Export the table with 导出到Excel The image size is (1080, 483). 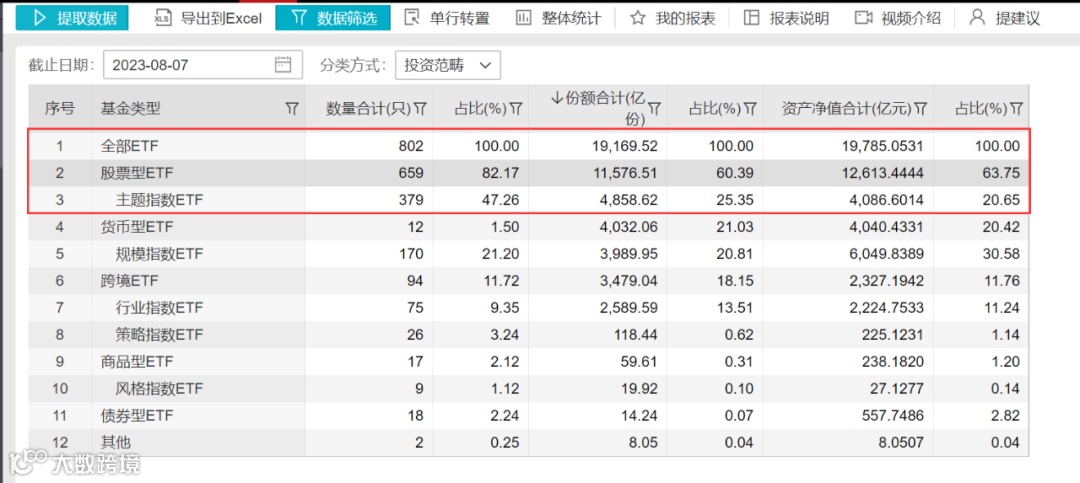point(209,18)
